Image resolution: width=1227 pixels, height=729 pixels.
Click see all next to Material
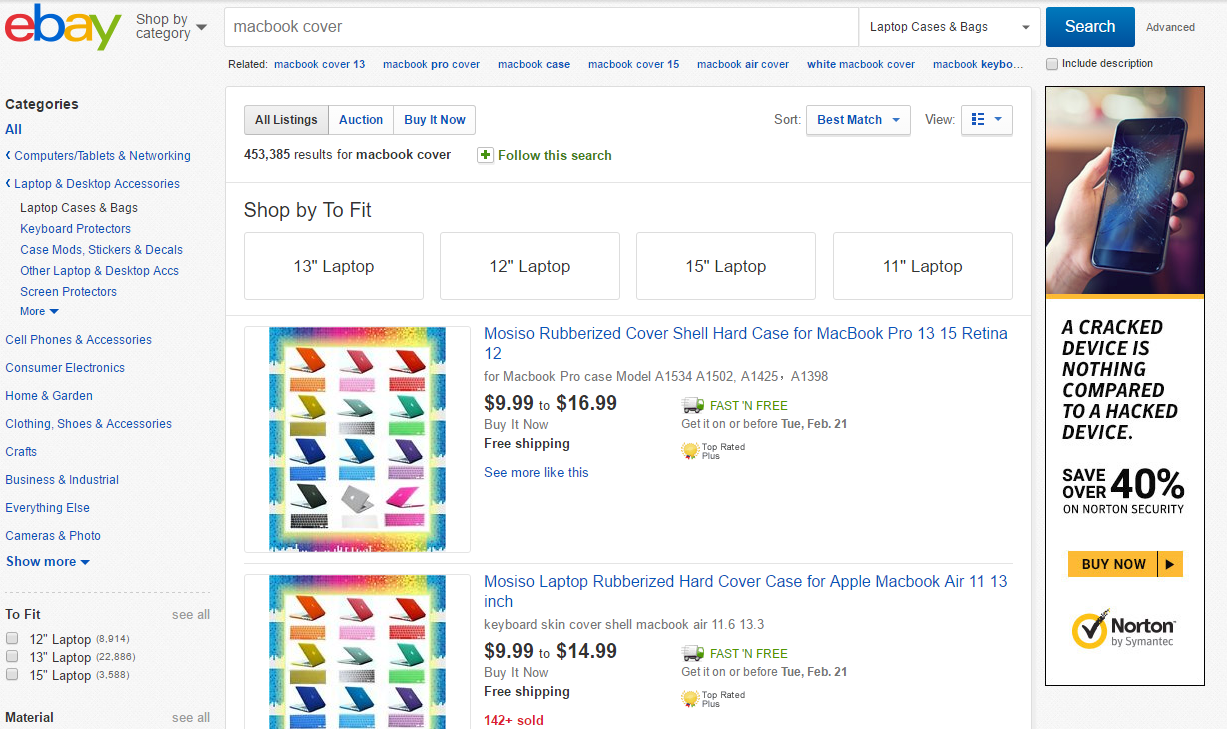tap(191, 718)
